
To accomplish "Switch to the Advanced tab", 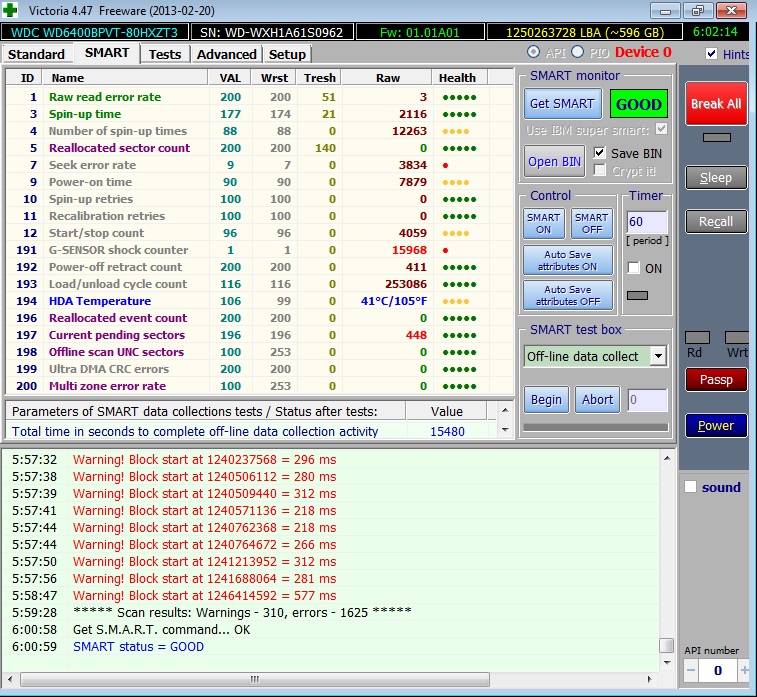I will 226,54.
